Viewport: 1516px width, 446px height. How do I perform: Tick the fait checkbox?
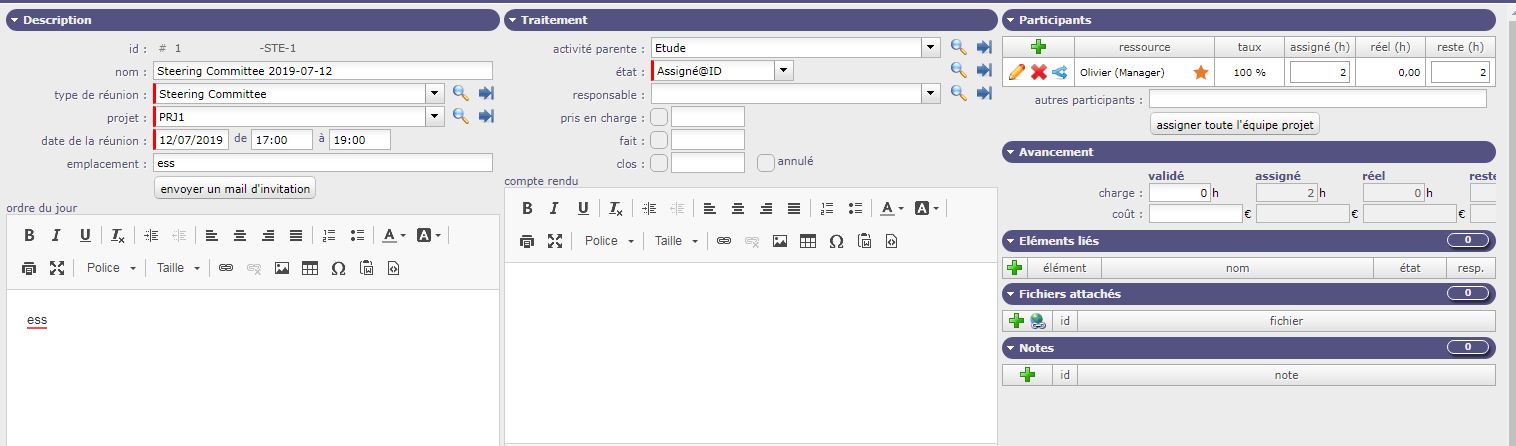coord(659,140)
